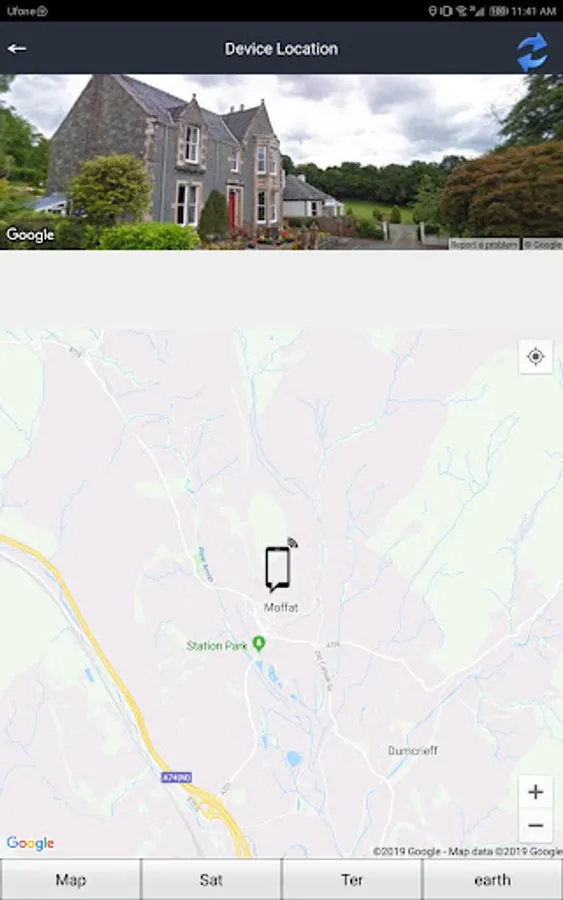The width and height of the screenshot is (563, 900).
Task: Tap the Dumcrieff place label
Action: [x=413, y=750]
